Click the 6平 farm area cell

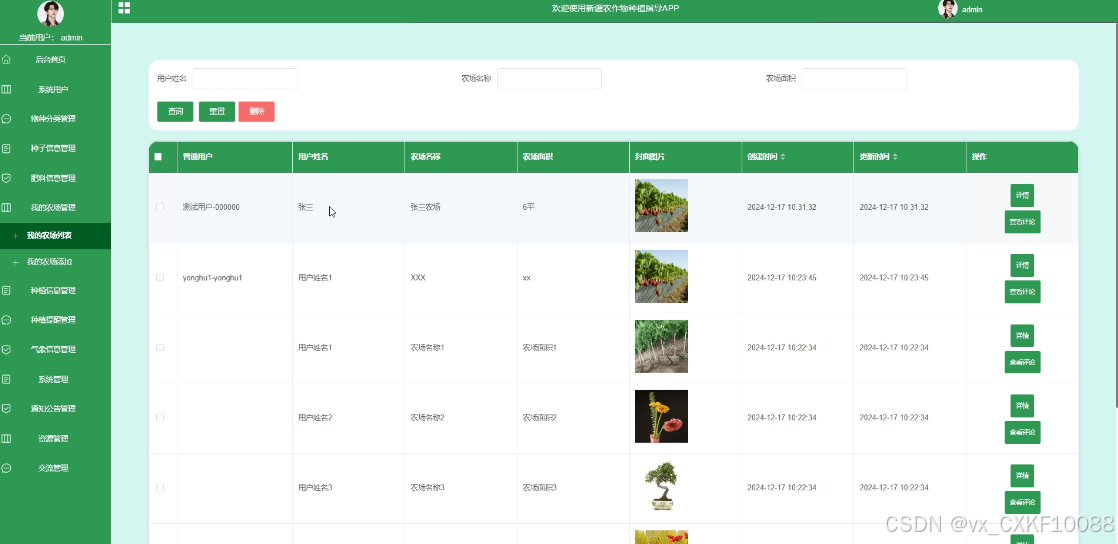coord(528,207)
